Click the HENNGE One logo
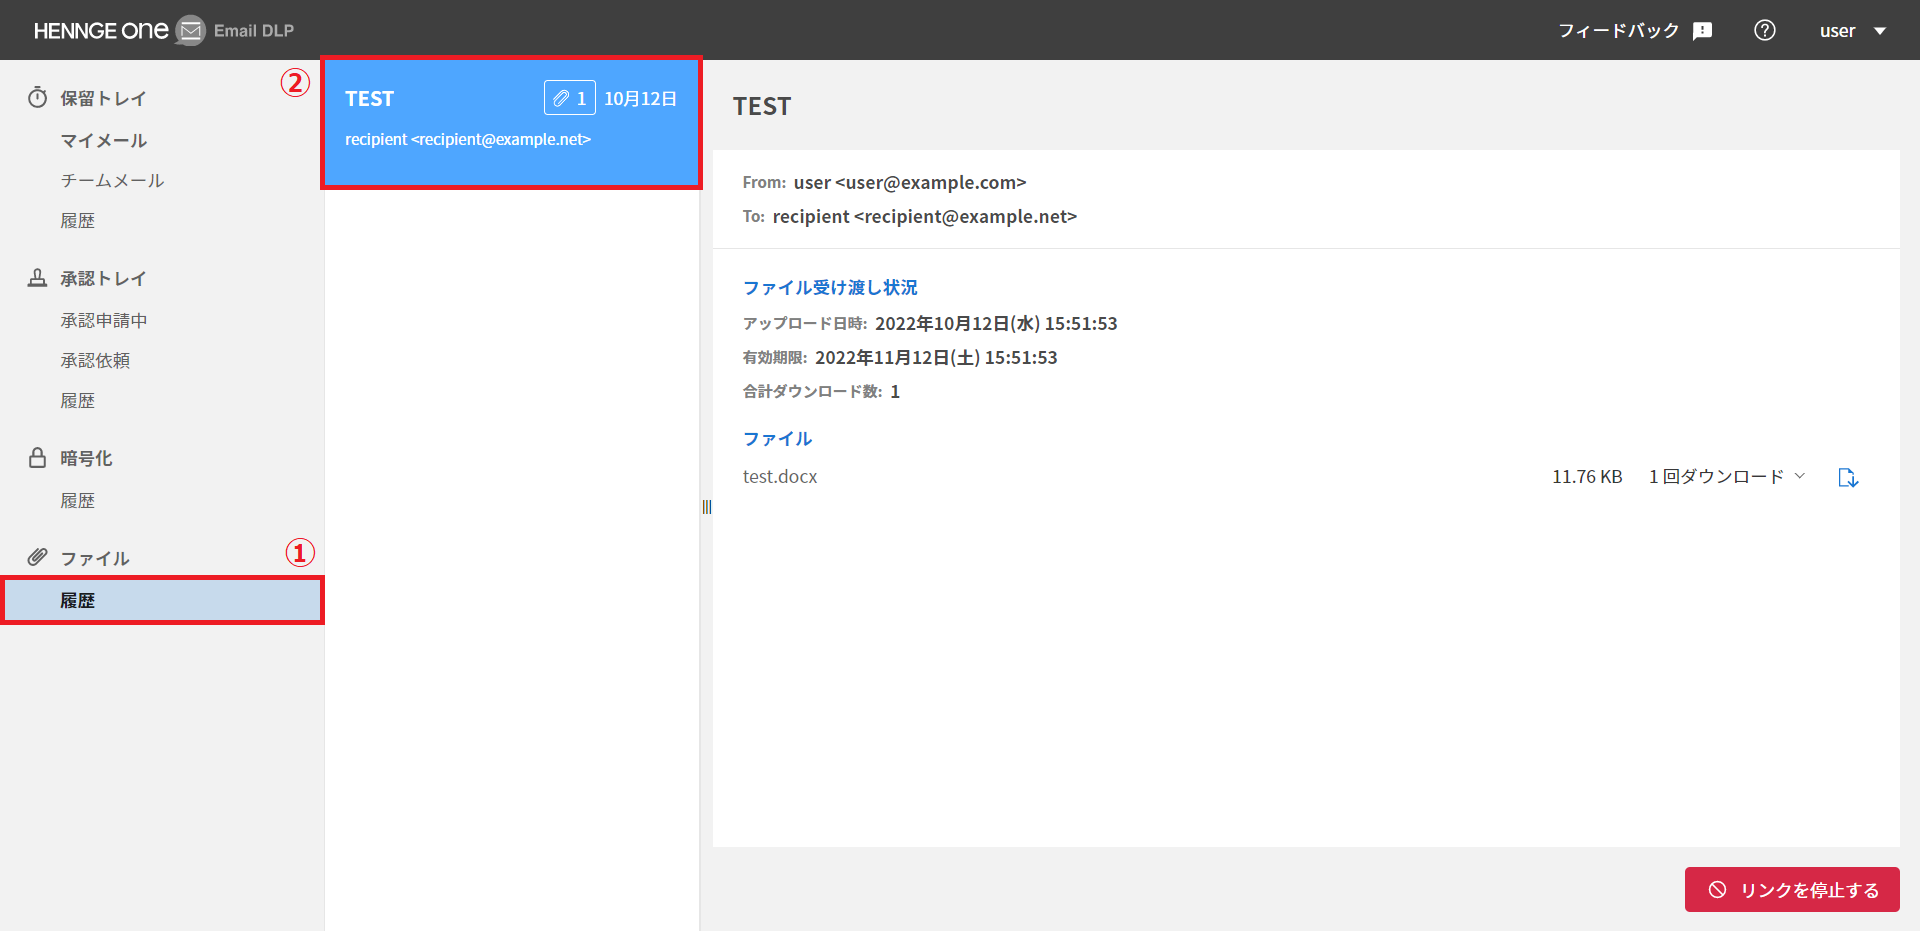Viewport: 1920px width, 931px height. click(101, 31)
